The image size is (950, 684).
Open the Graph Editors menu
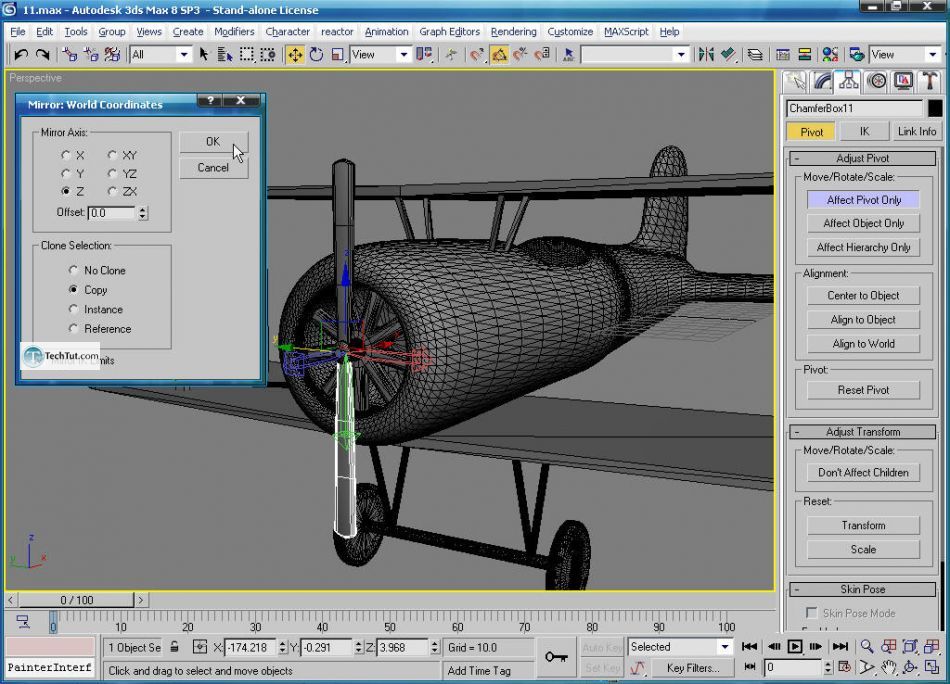pyautogui.click(x=450, y=32)
